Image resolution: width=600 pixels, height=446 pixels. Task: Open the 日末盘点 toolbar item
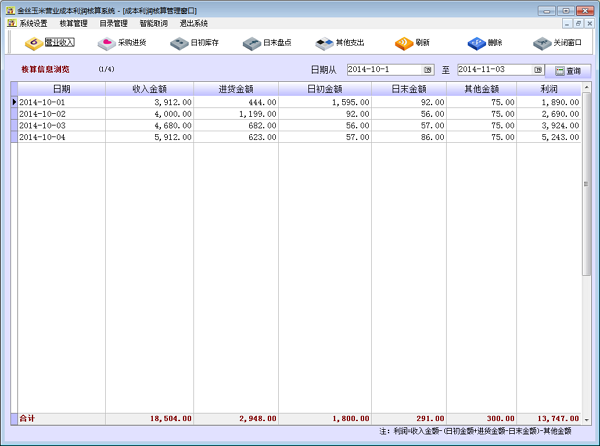267,42
